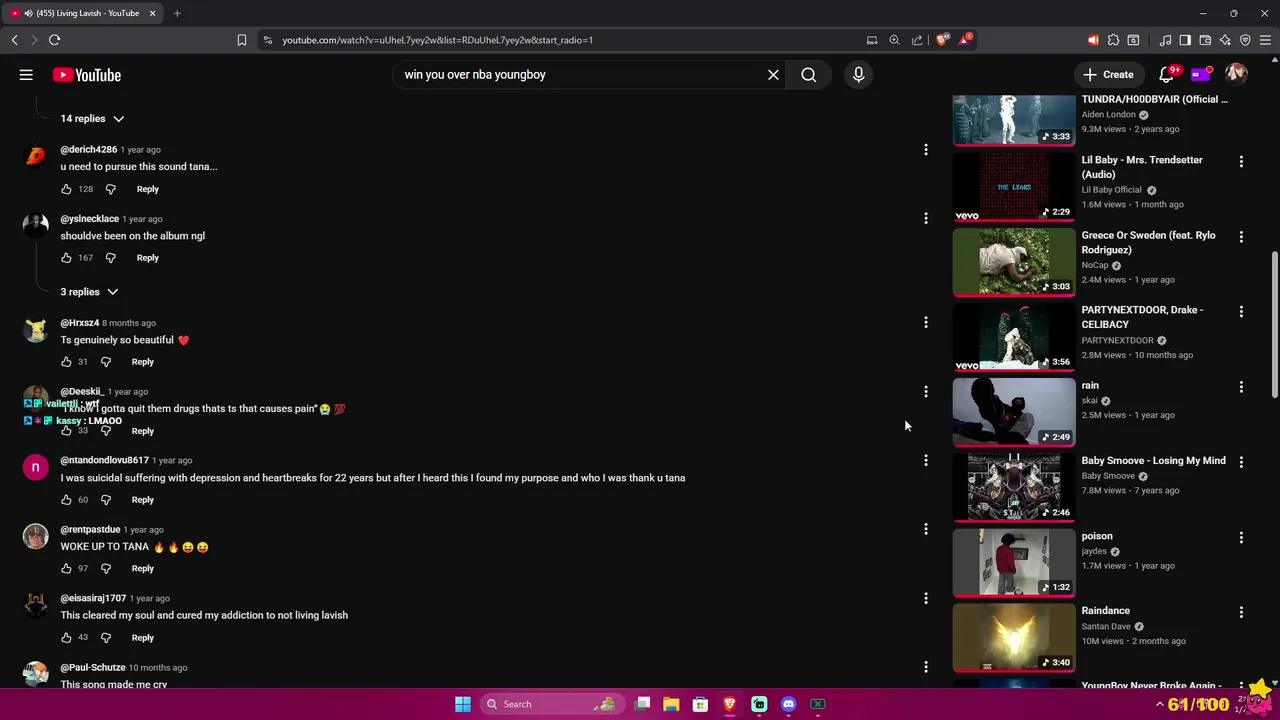The height and width of the screenshot is (720, 1280).
Task: Open the browser hamburger main menu
Action: tap(1265, 40)
